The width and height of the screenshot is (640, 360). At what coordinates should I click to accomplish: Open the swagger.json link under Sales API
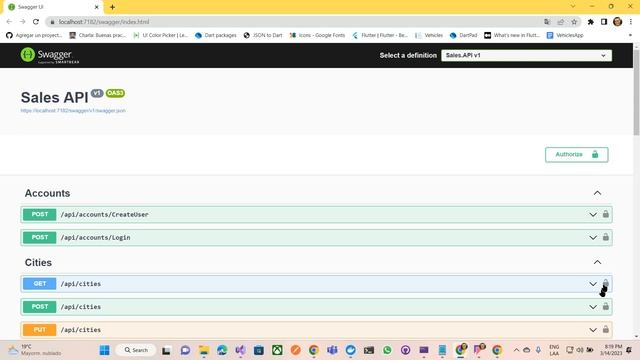(73, 111)
